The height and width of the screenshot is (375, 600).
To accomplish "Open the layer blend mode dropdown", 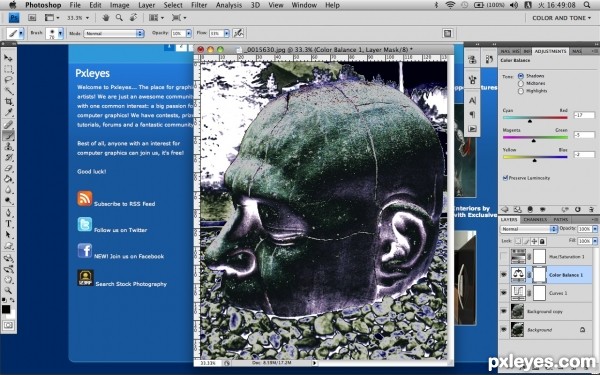I will tap(528, 229).
